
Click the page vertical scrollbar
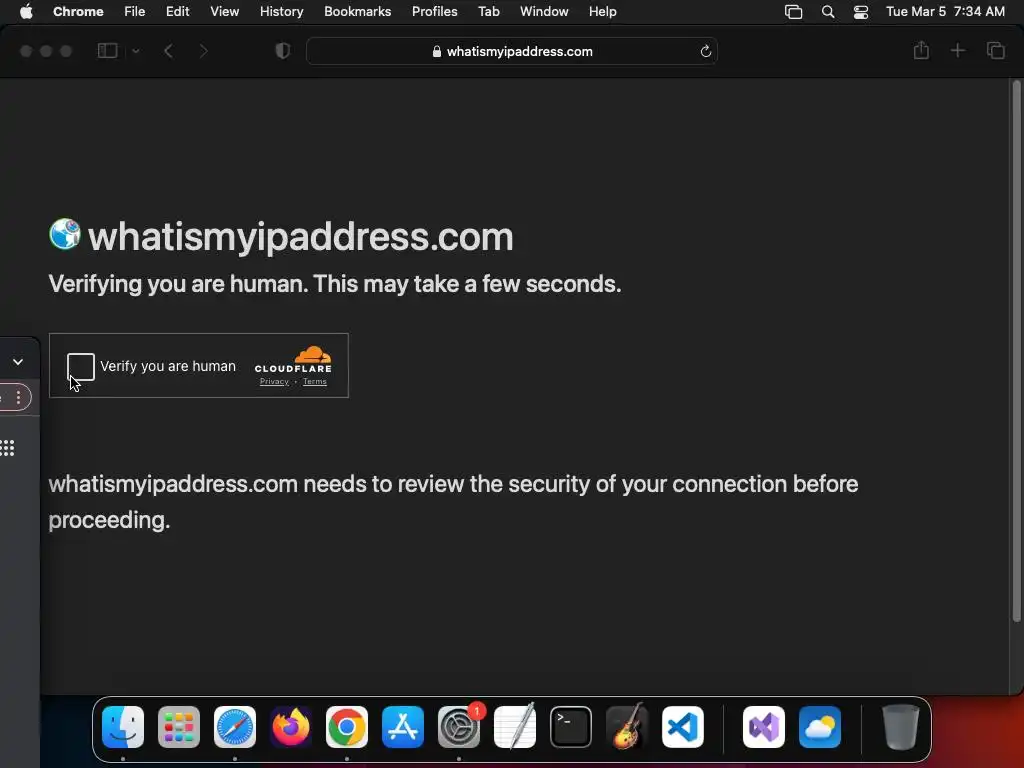click(x=1016, y=351)
